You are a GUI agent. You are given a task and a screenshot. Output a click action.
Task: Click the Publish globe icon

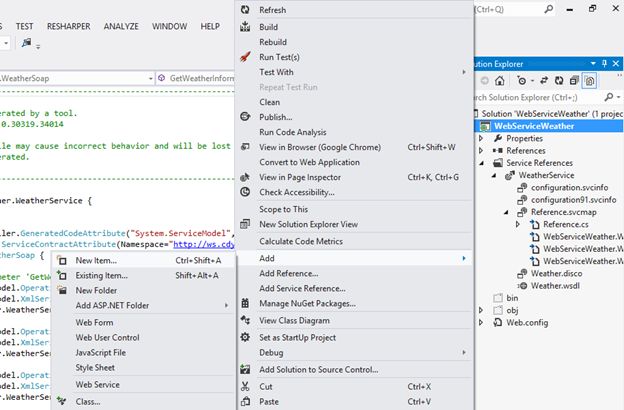[245, 117]
